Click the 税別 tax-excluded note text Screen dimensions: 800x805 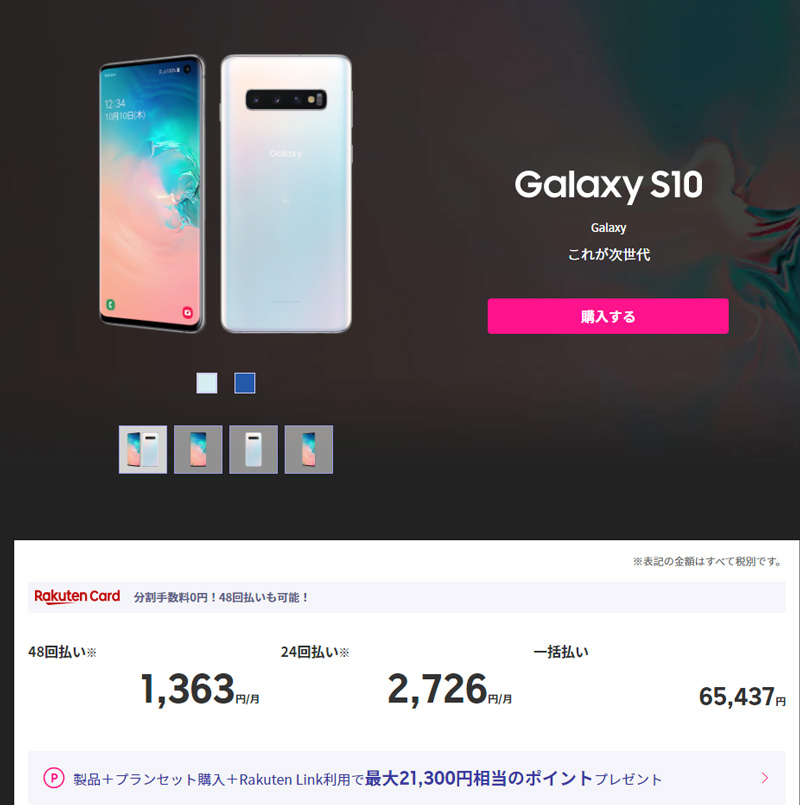coord(708,562)
